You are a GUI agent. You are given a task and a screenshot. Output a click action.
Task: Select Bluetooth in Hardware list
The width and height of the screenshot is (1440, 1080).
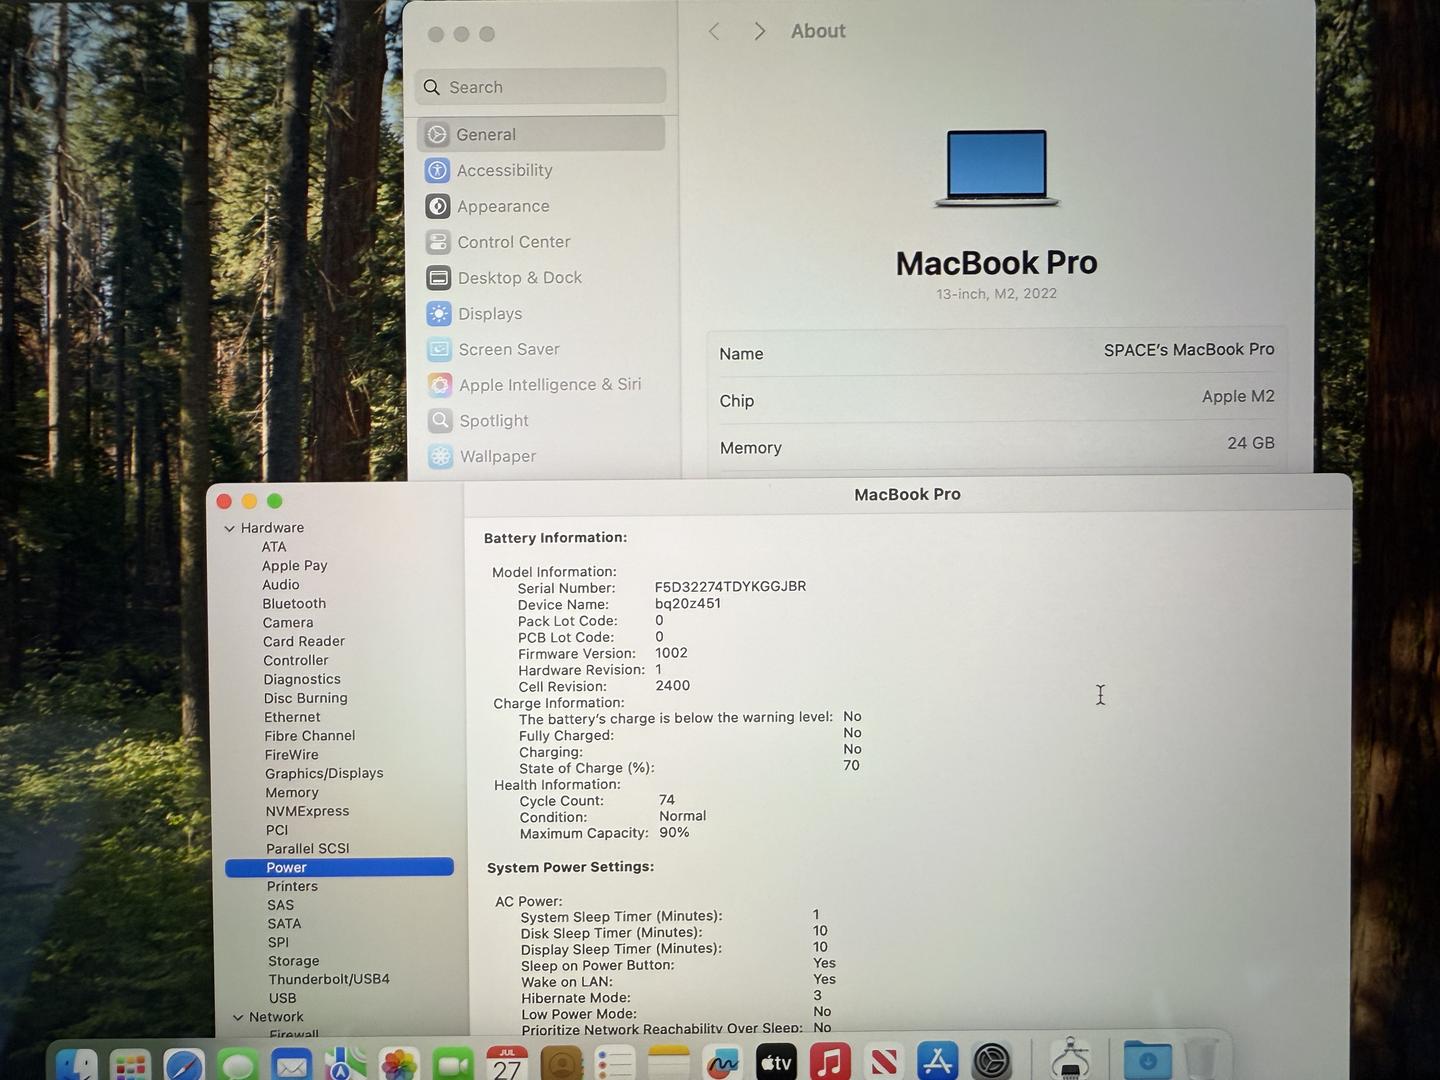tap(294, 604)
